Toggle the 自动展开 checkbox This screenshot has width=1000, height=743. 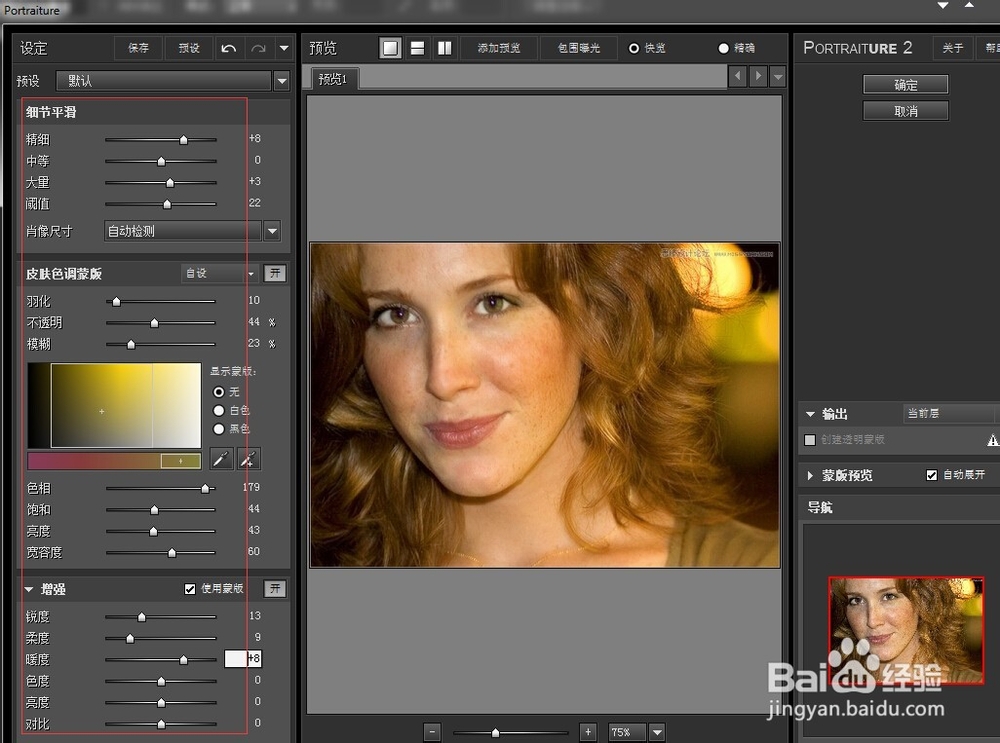(932, 474)
